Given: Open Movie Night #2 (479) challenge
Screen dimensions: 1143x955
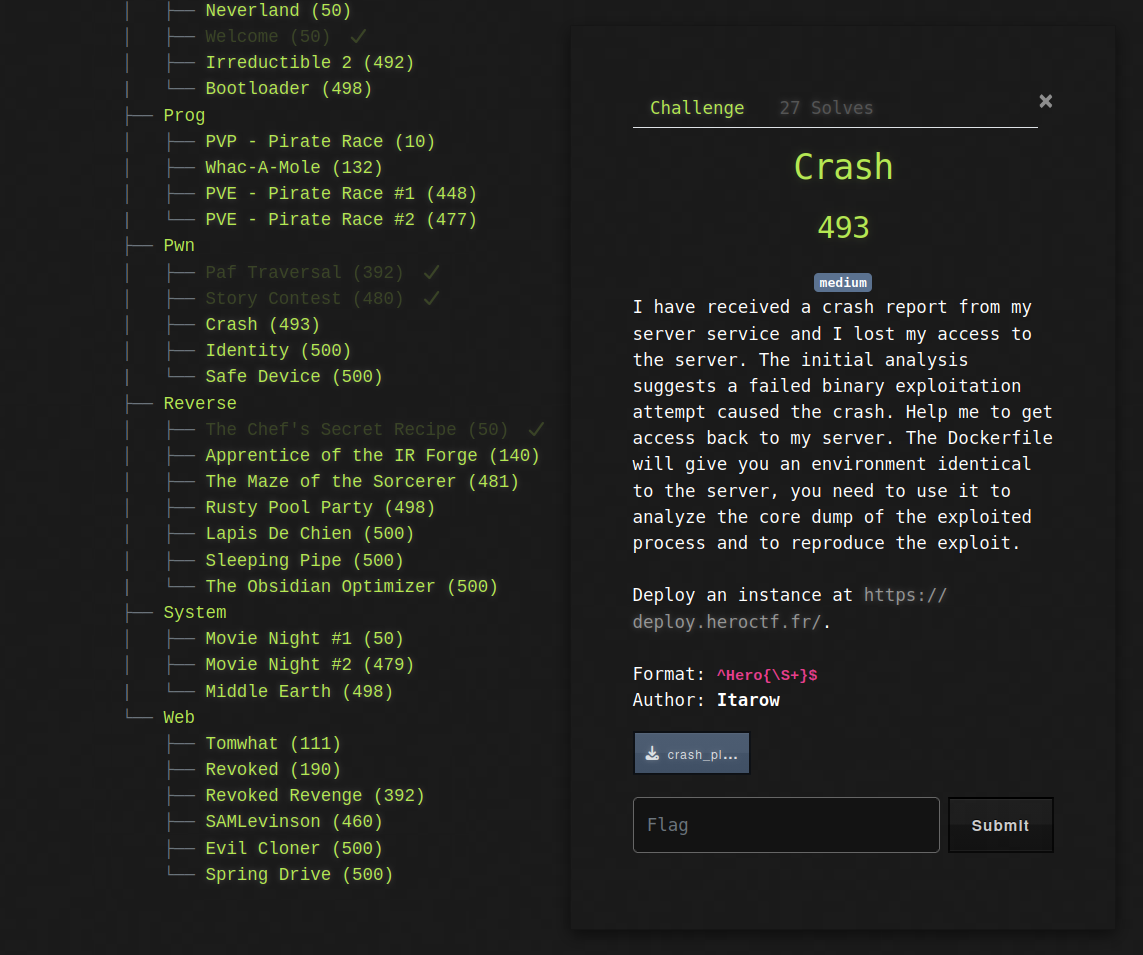Looking at the screenshot, I should [309, 665].
